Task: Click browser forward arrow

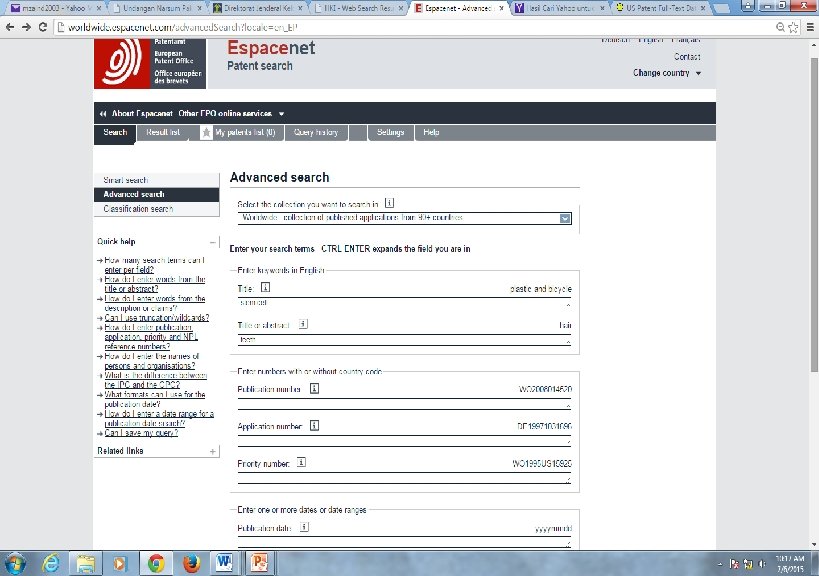Action: (x=27, y=27)
